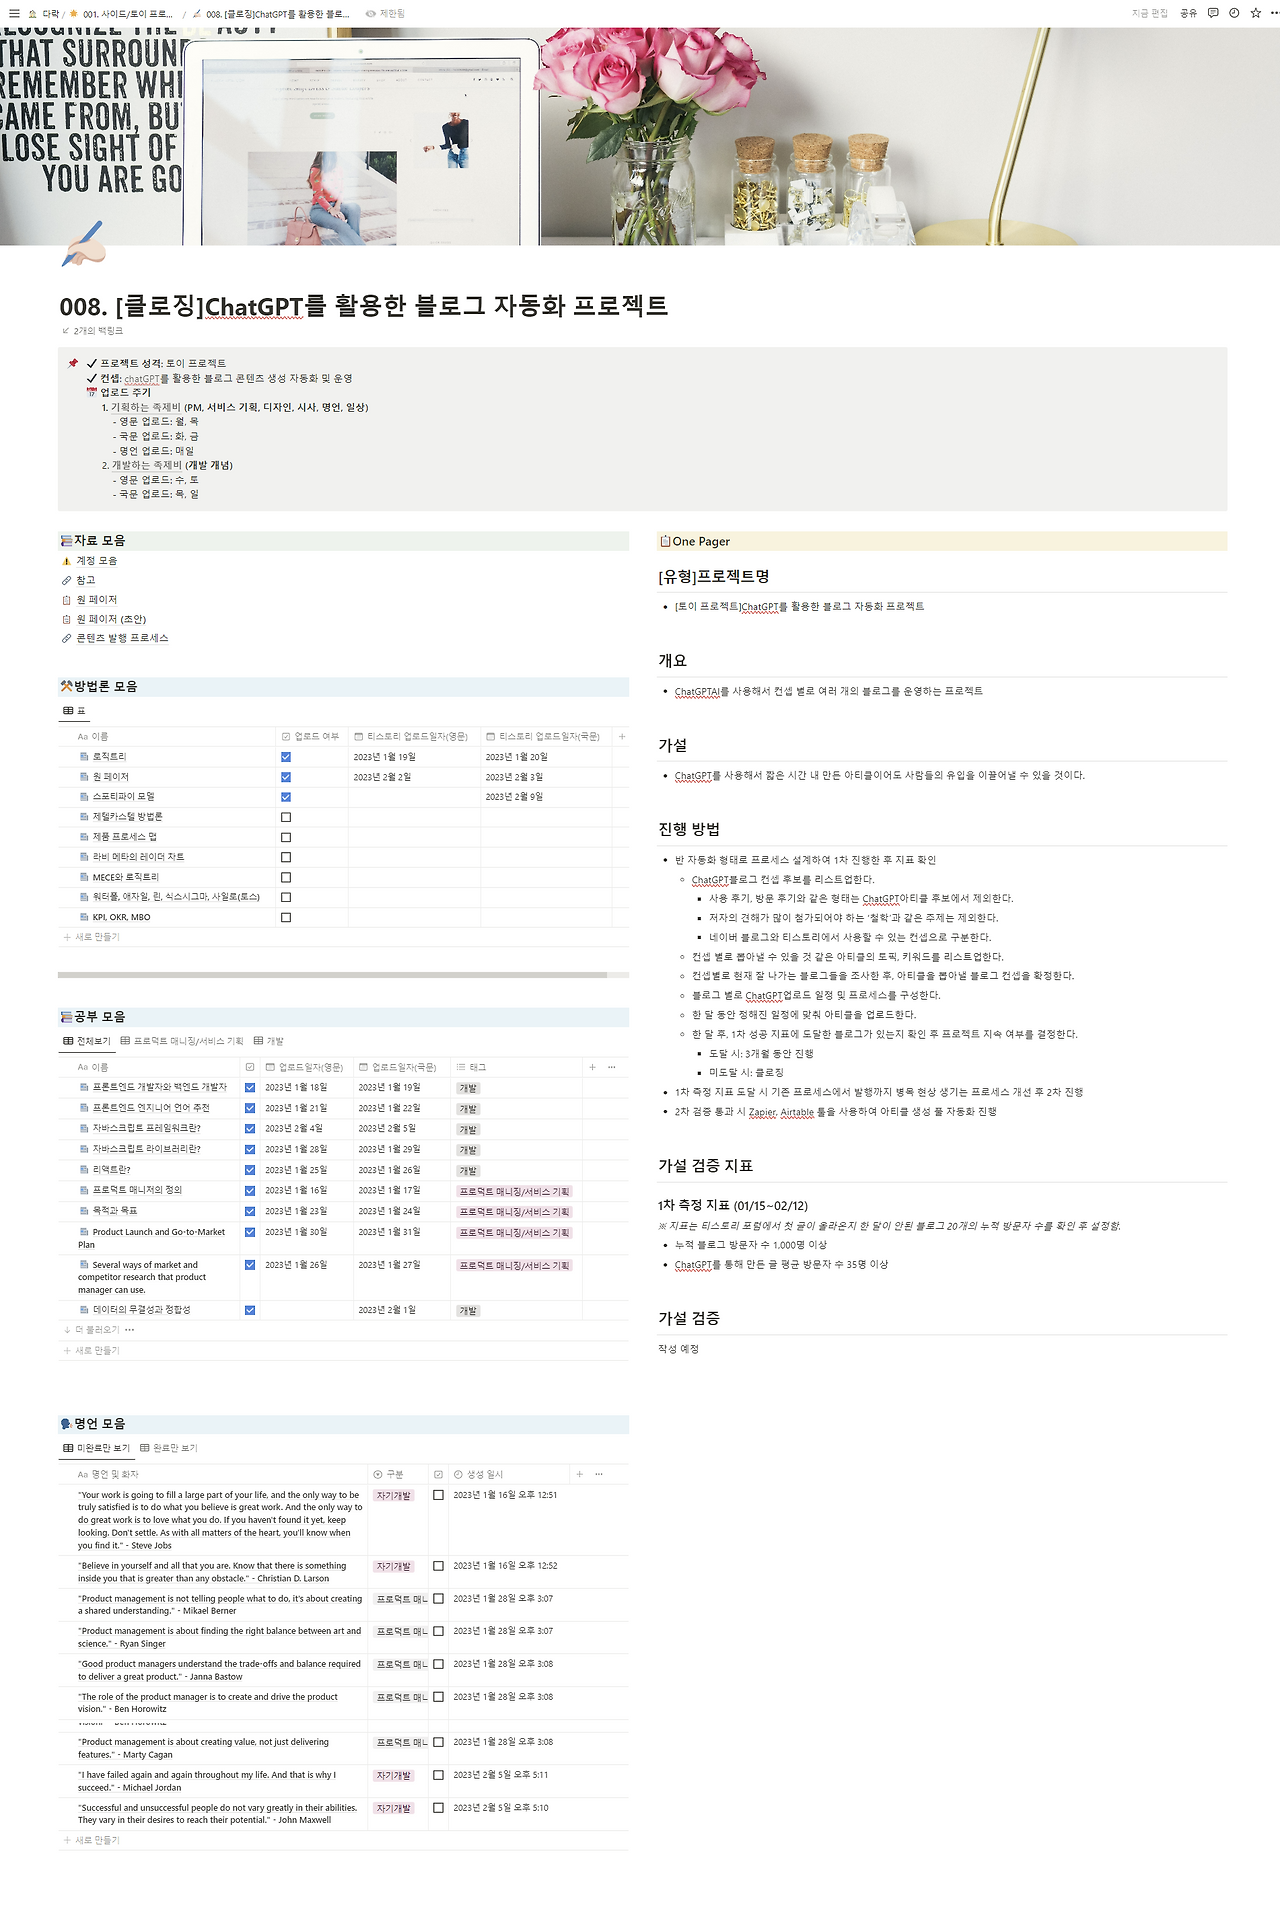Select the 완료만 보기 view tab
The width and height of the screenshot is (1280, 1909).
tap(169, 1448)
